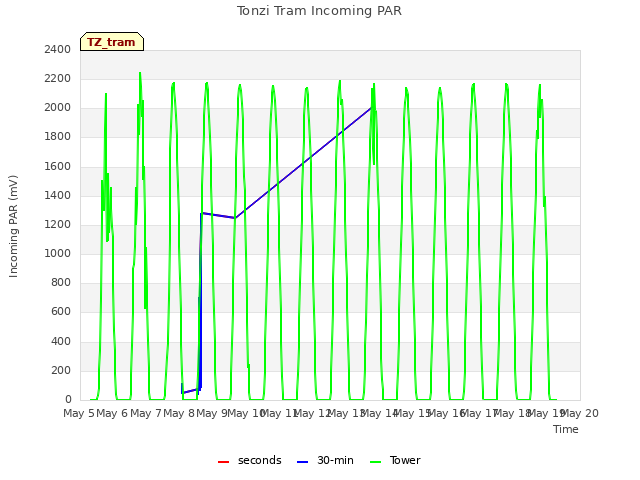Click the blue 30-min line's long rising segment
640x480 pixels.
pyautogui.click(x=303, y=163)
